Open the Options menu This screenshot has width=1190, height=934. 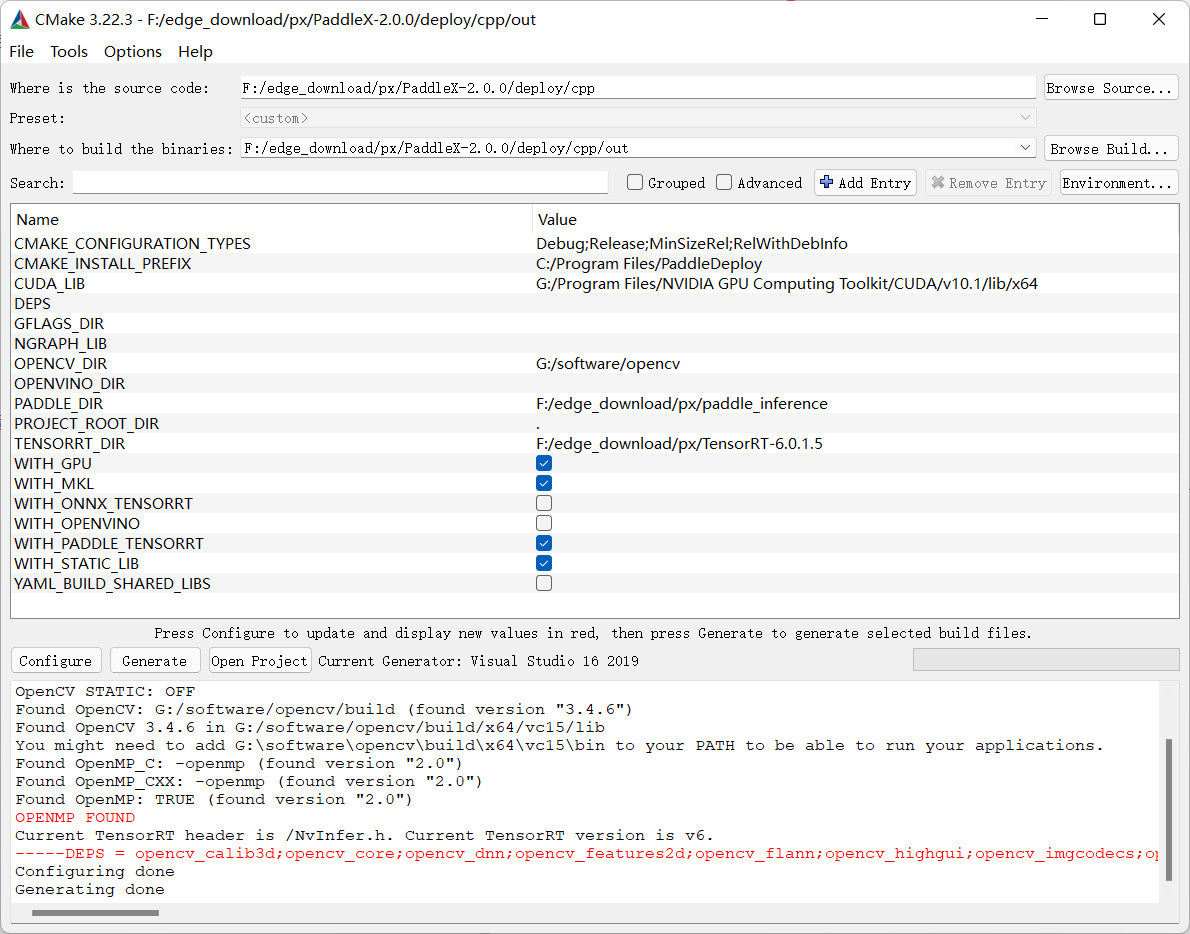[133, 52]
